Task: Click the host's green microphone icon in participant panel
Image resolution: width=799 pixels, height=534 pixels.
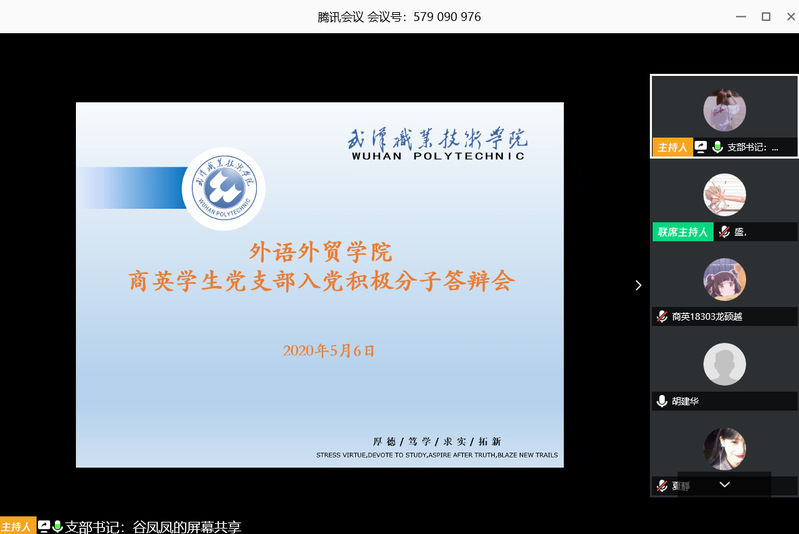Action: pyautogui.click(x=717, y=147)
